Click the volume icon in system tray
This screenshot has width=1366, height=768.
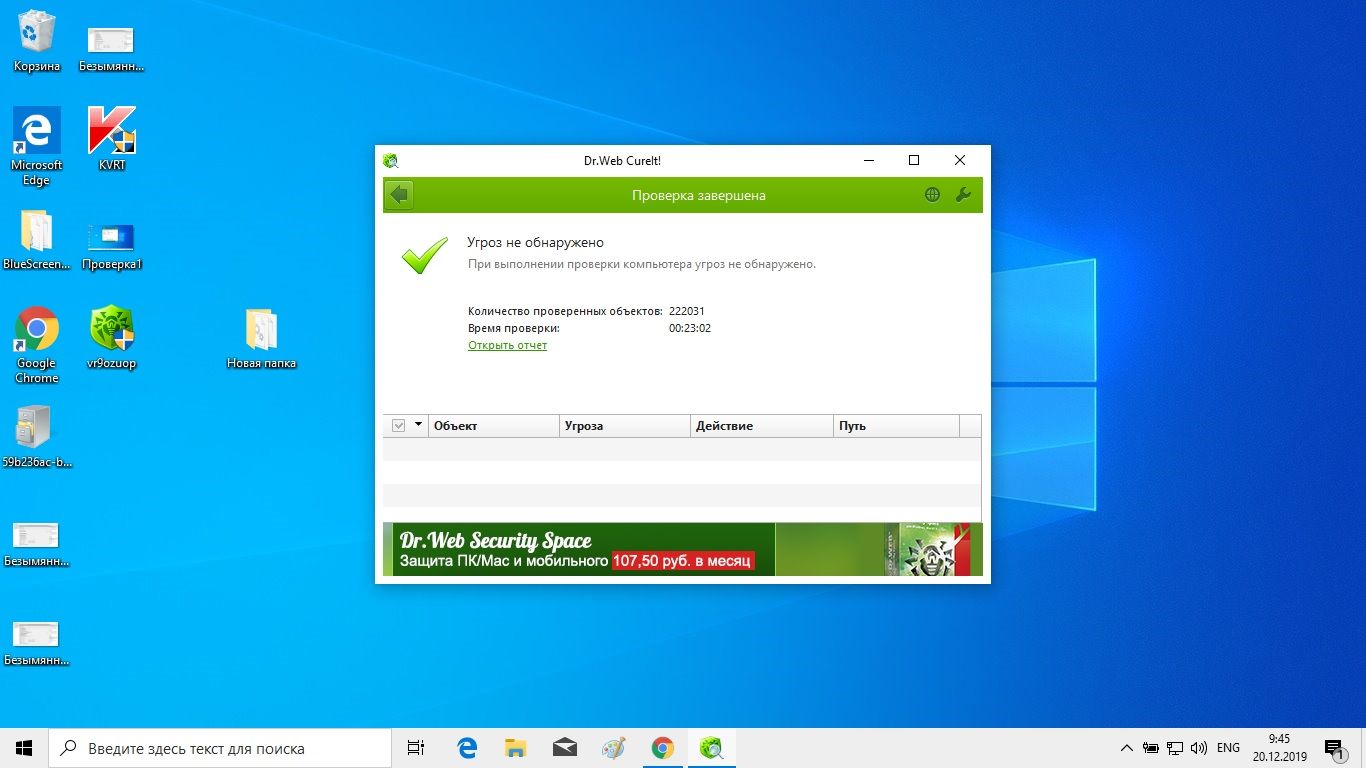(x=1199, y=748)
